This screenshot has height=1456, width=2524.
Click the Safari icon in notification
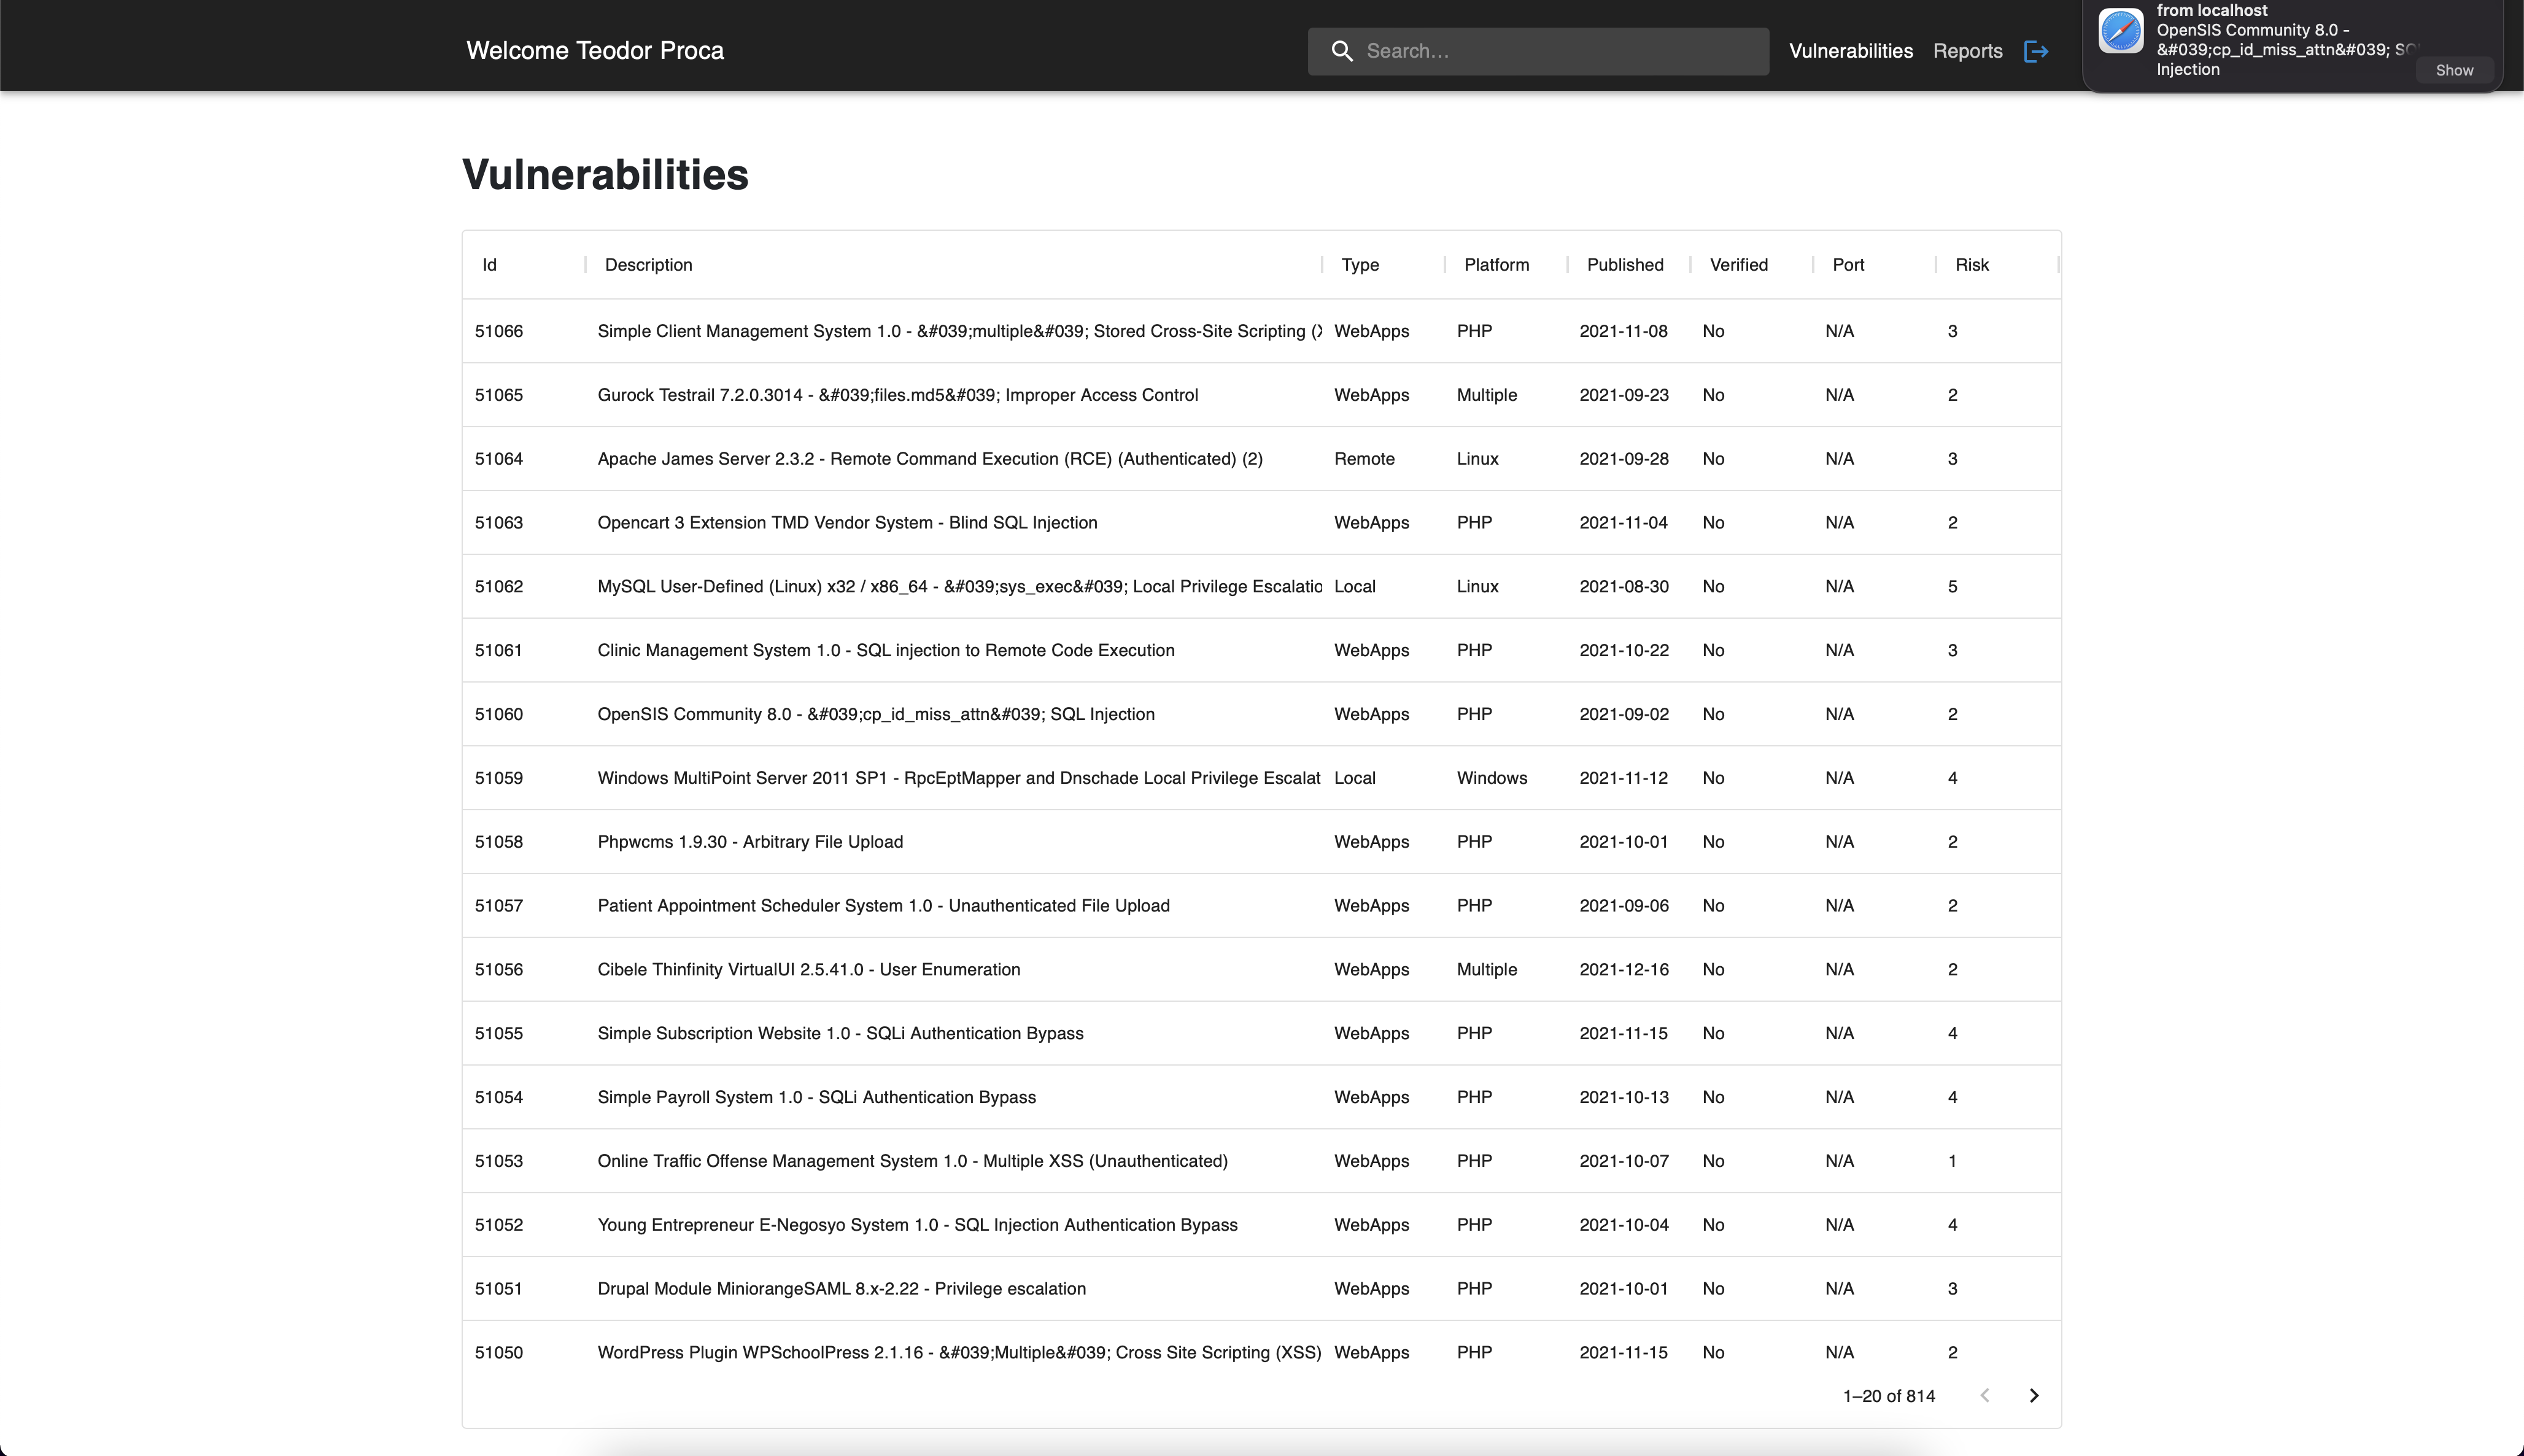2120,31
